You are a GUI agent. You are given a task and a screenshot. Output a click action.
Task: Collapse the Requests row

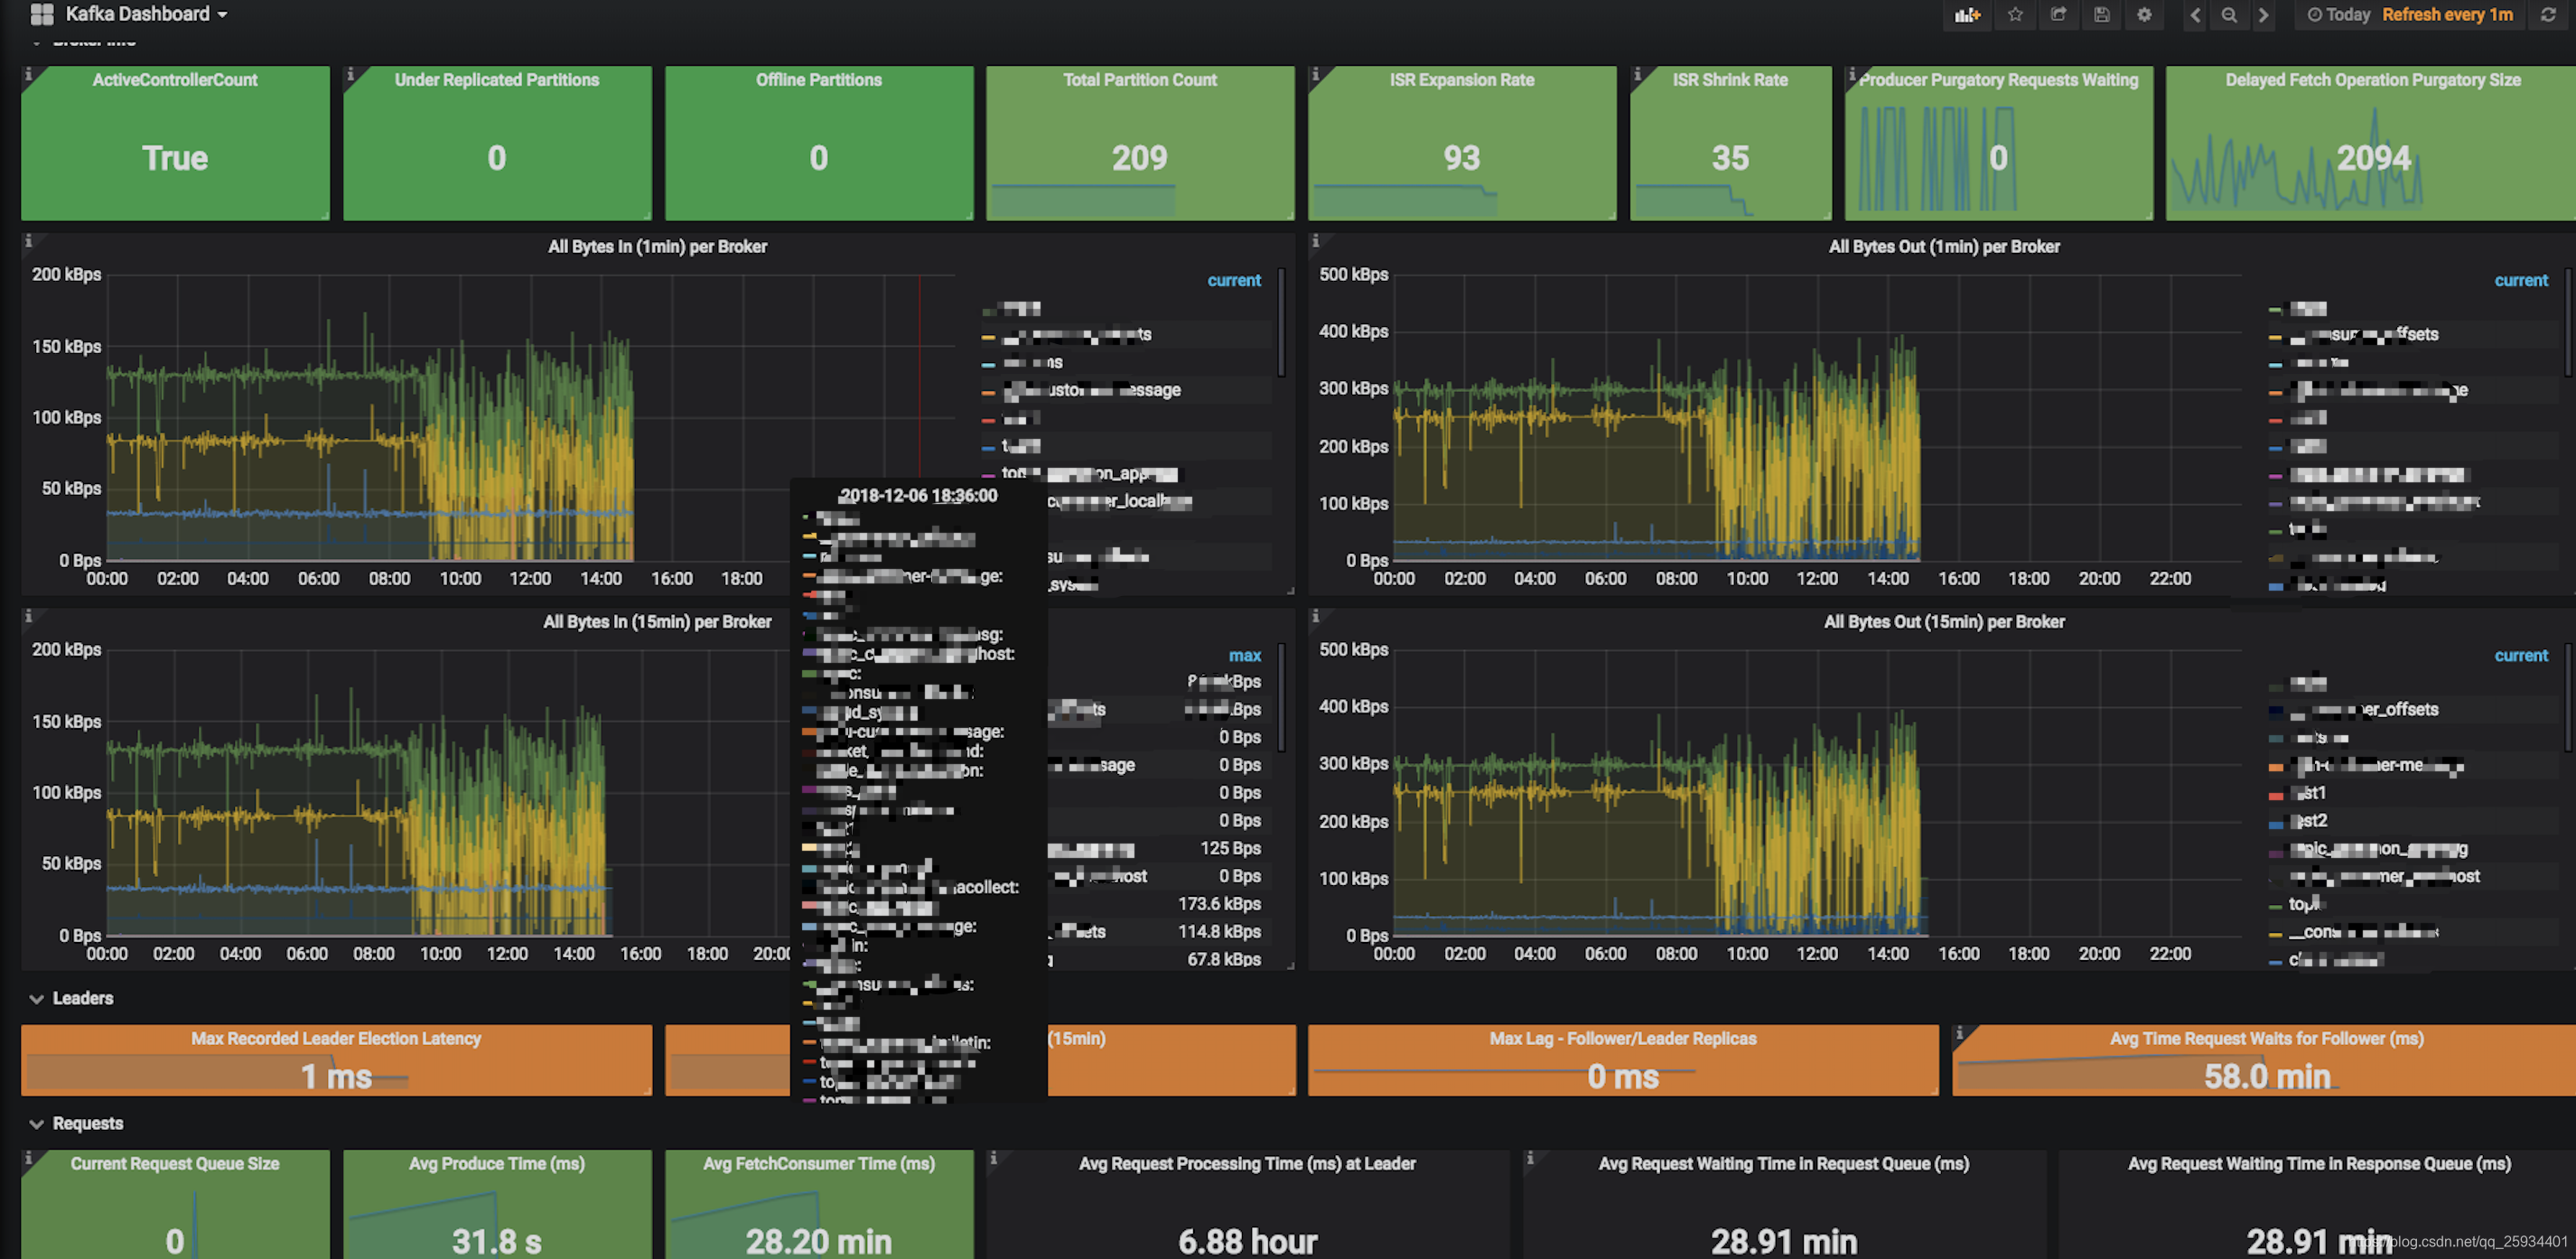(x=77, y=1123)
